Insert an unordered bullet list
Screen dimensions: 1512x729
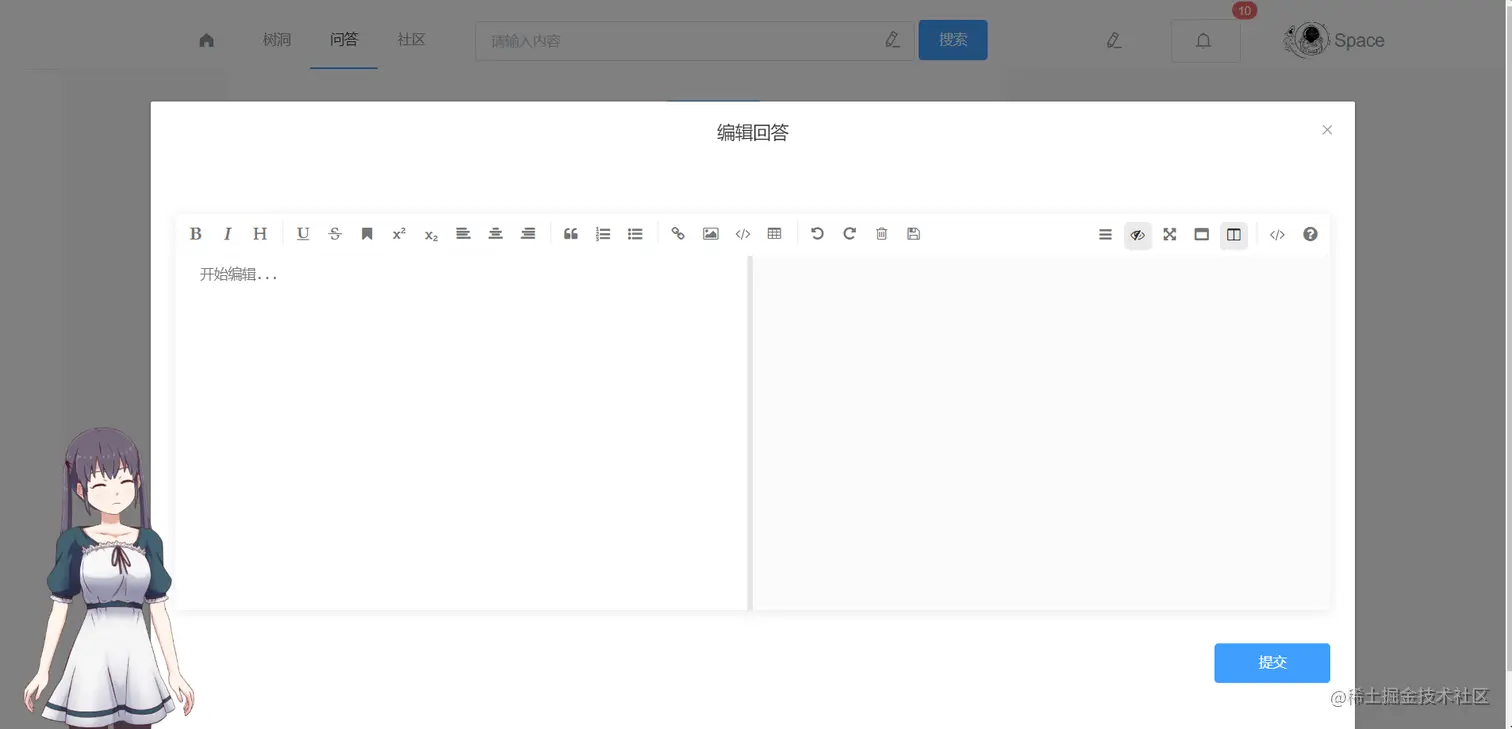[635, 234]
